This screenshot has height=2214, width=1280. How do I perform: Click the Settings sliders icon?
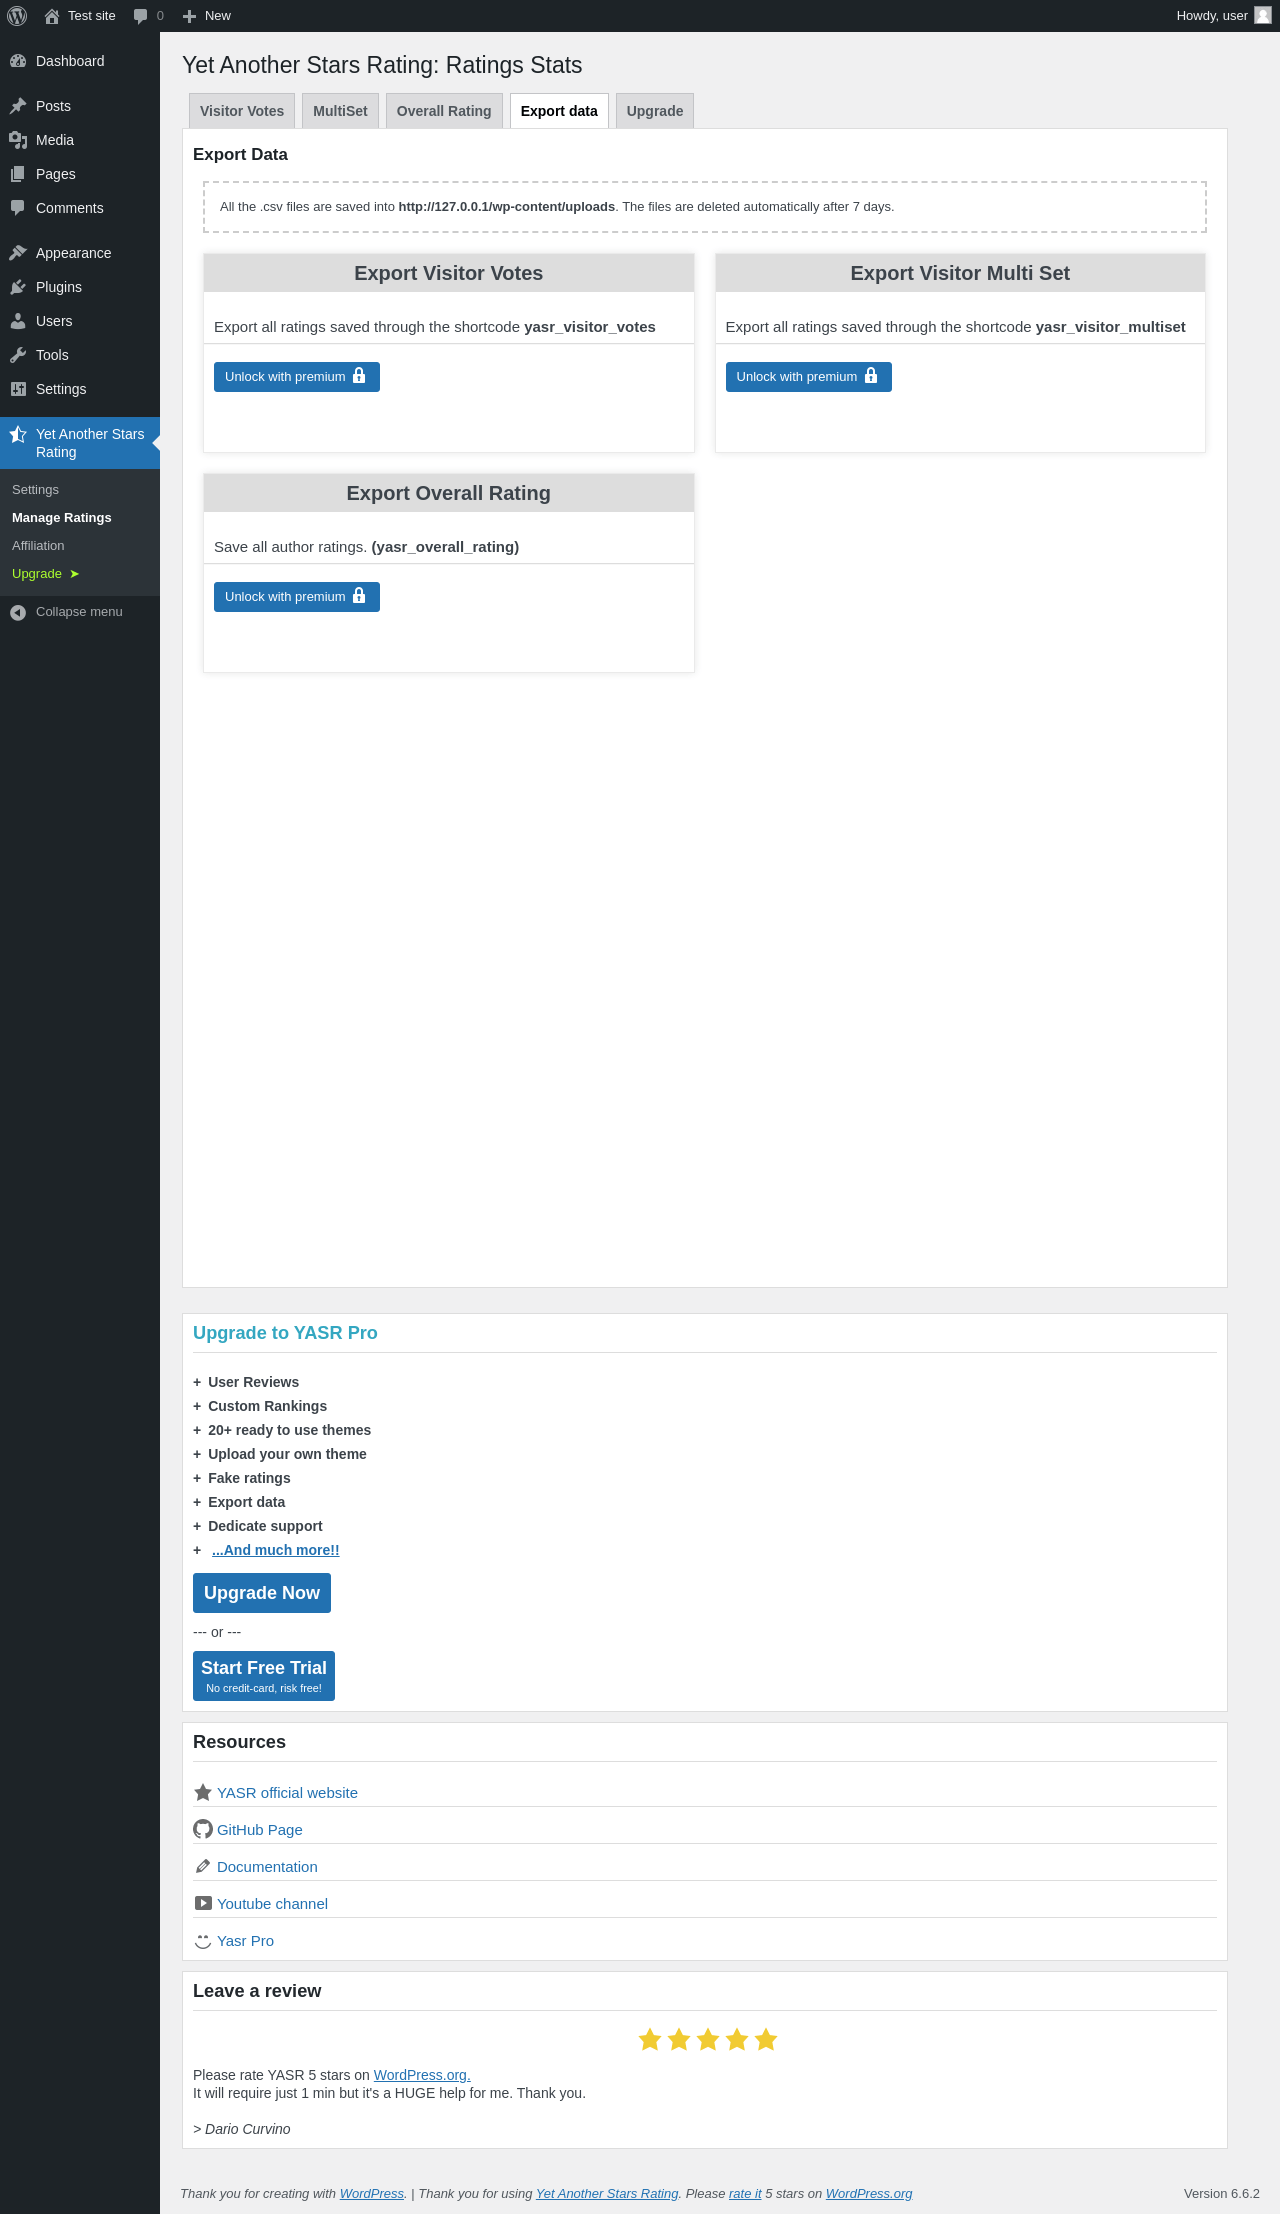point(18,389)
